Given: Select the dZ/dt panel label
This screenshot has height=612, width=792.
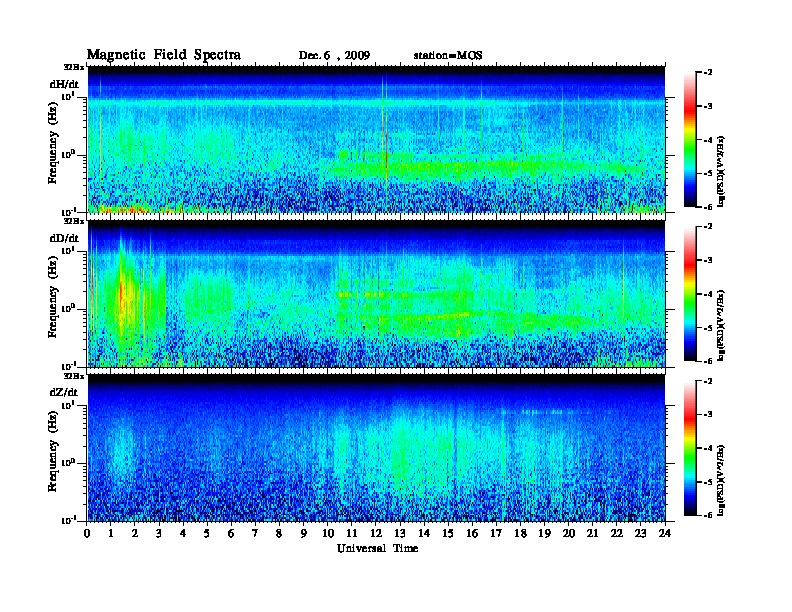Looking at the screenshot, I should 64,392.
